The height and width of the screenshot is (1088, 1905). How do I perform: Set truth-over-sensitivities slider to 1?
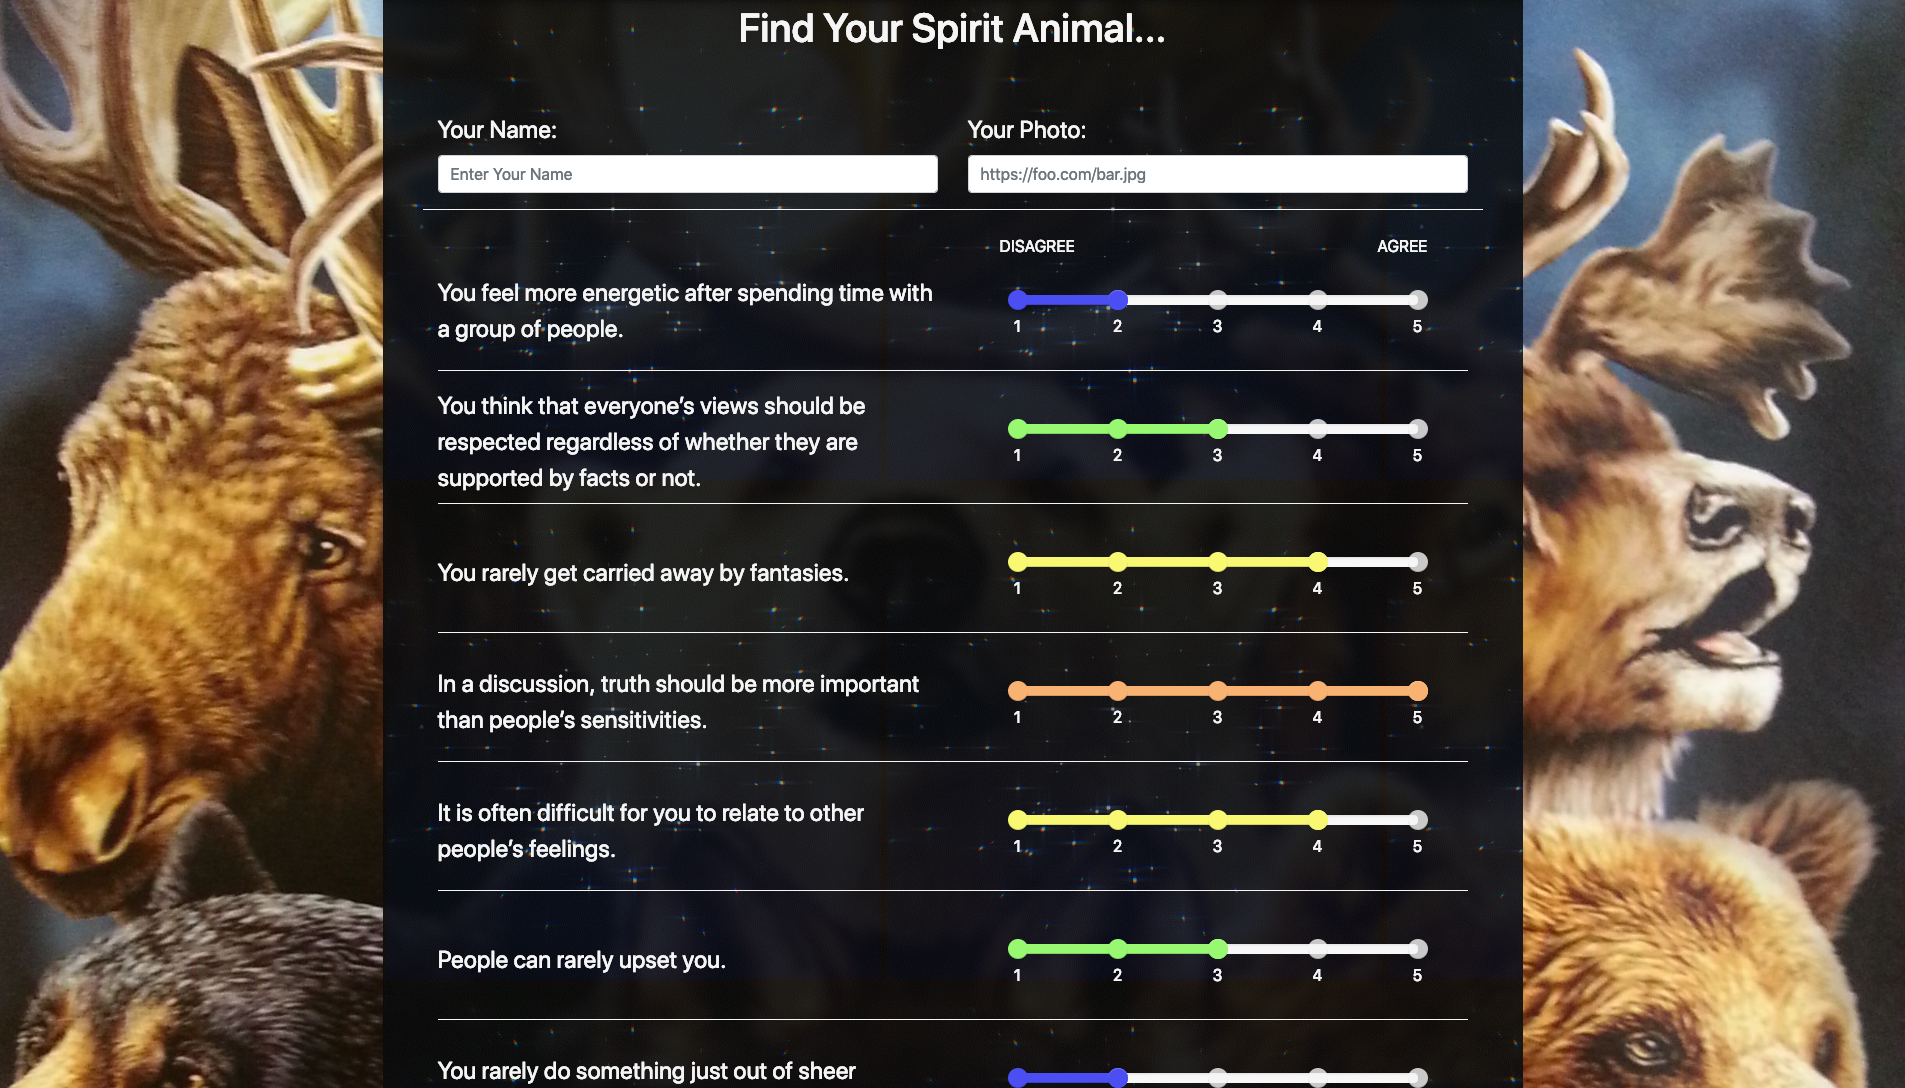coord(1018,691)
